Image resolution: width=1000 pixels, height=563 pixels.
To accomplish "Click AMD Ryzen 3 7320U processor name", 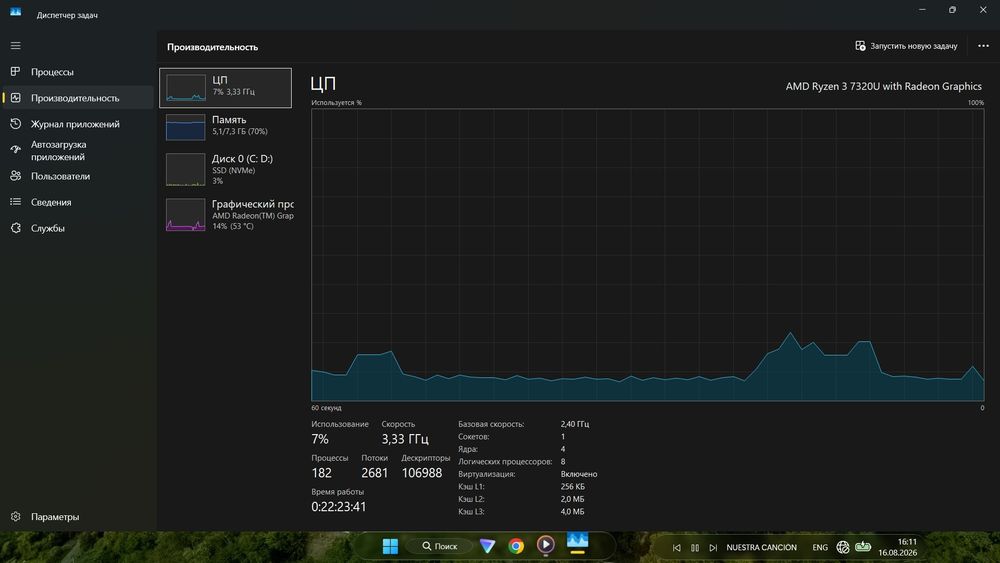I will [883, 86].
